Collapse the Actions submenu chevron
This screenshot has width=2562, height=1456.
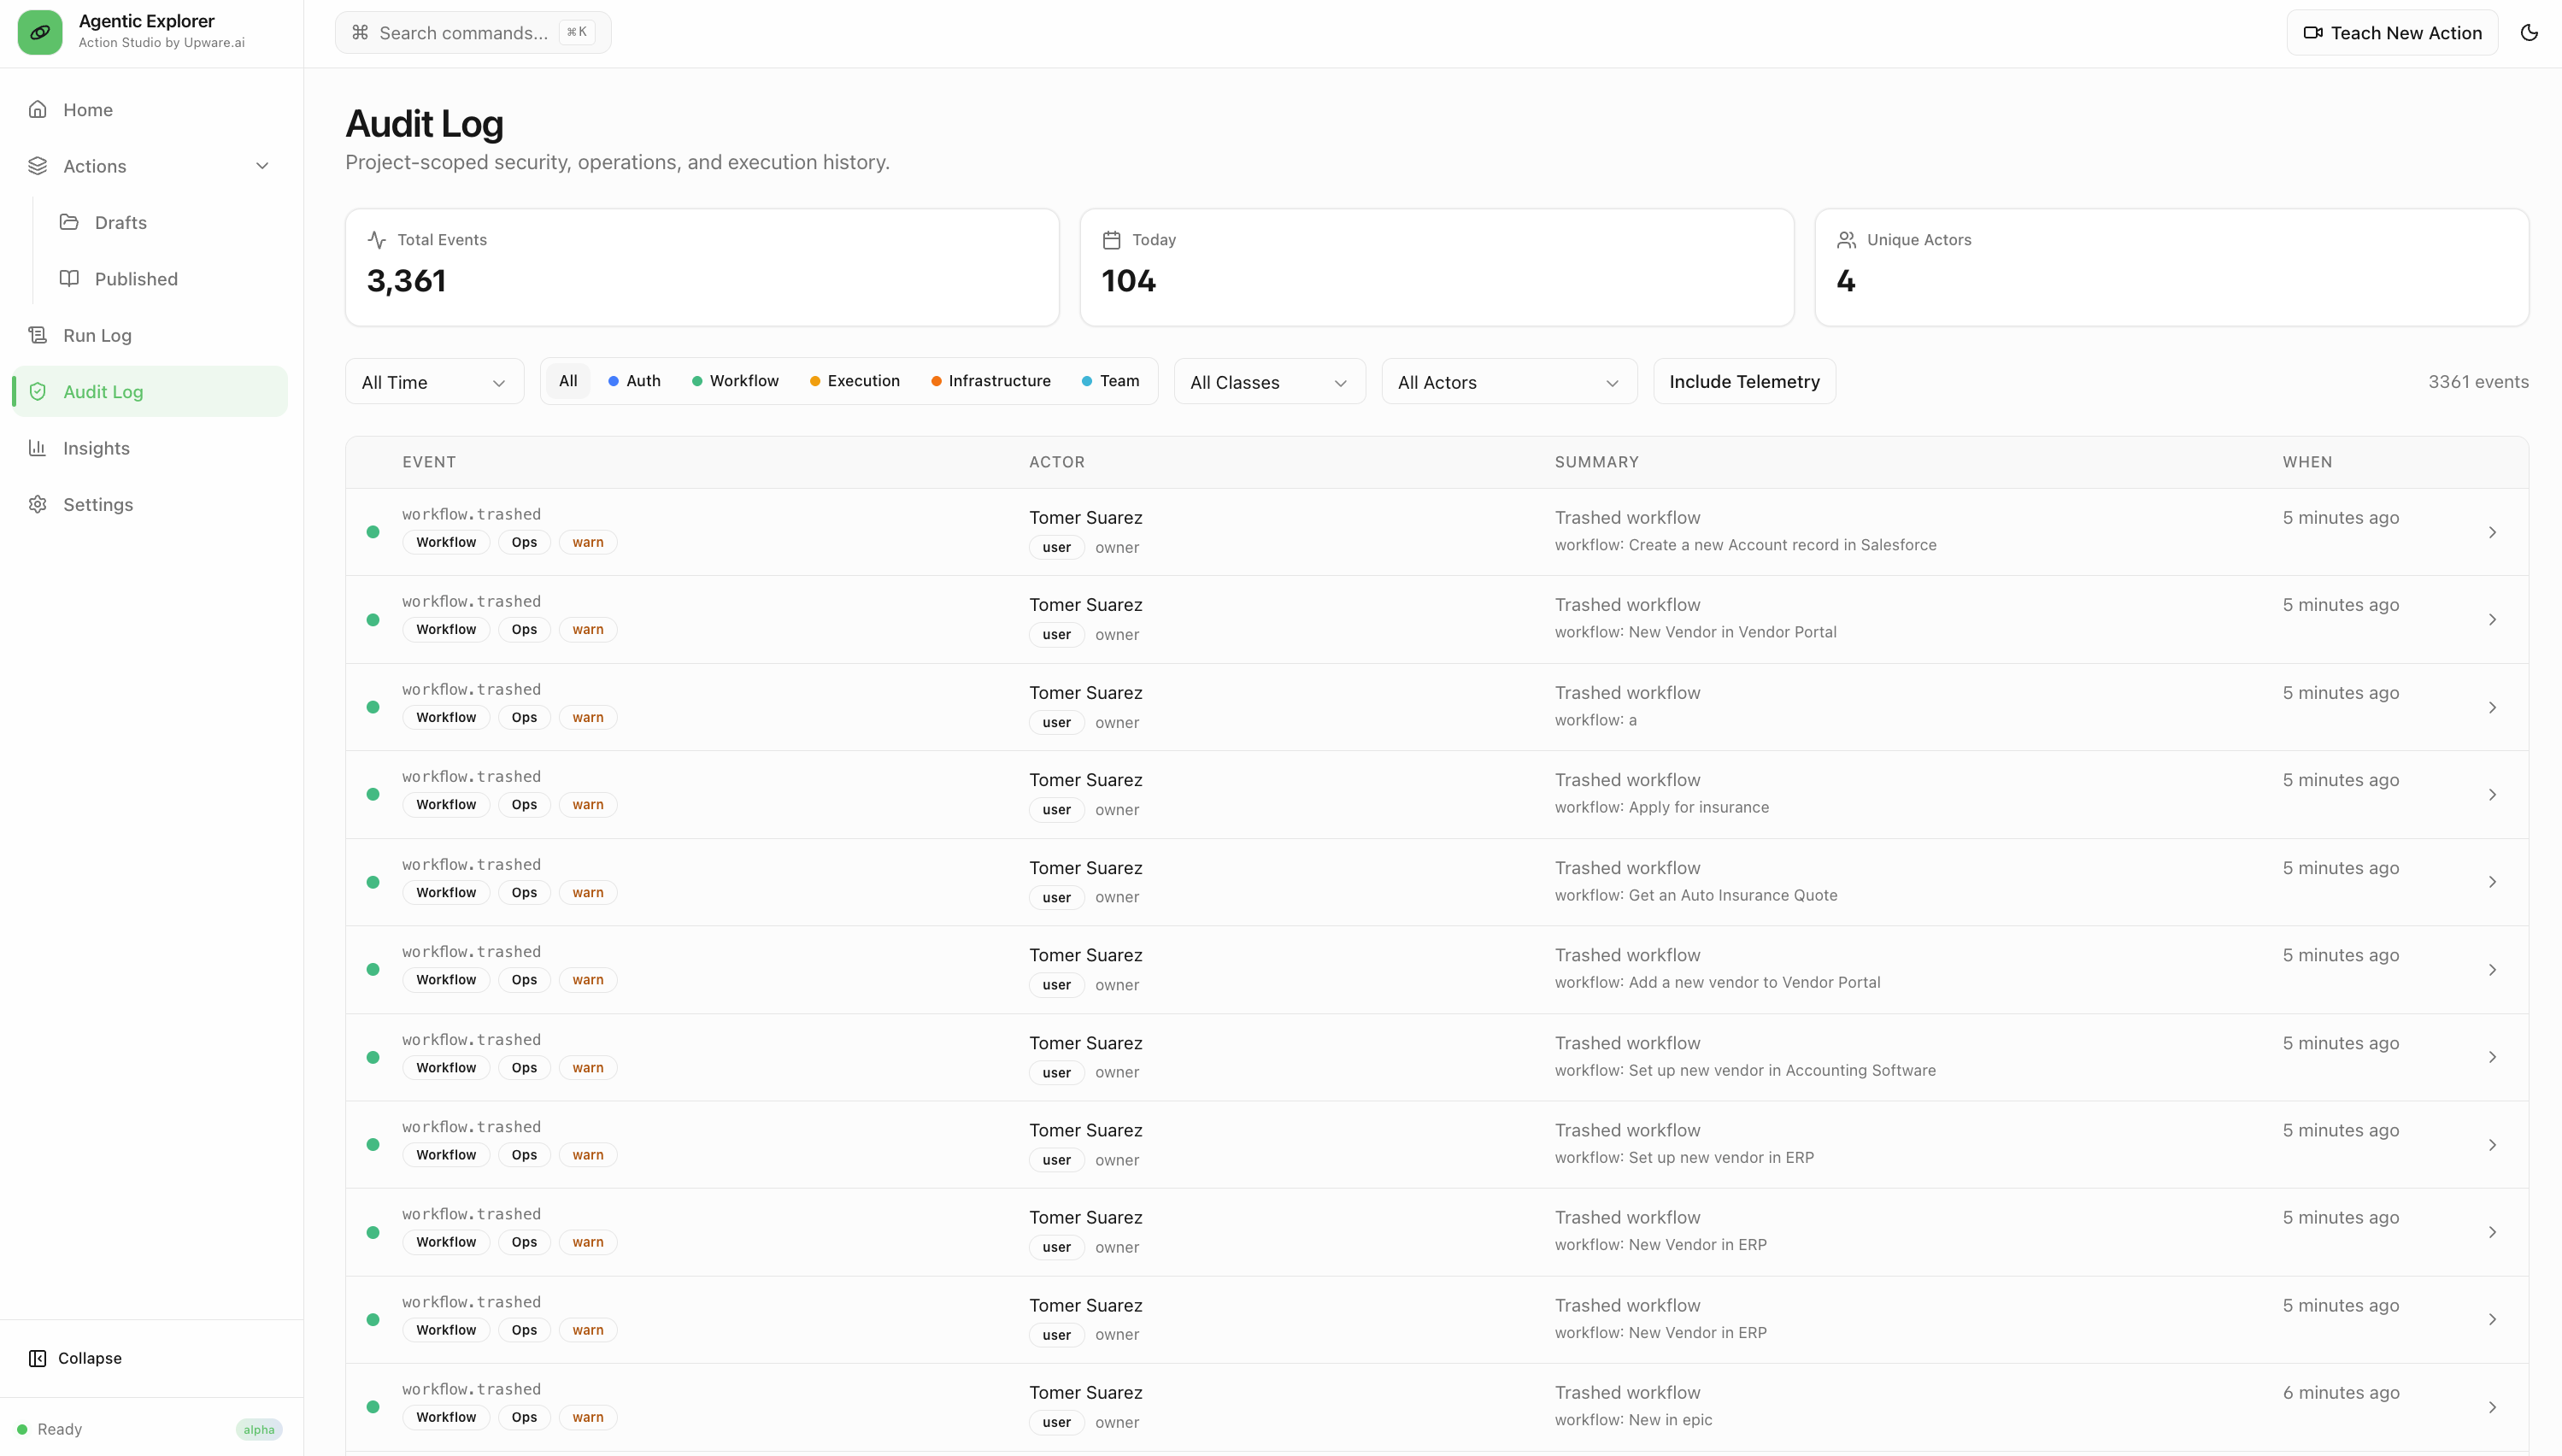click(262, 166)
